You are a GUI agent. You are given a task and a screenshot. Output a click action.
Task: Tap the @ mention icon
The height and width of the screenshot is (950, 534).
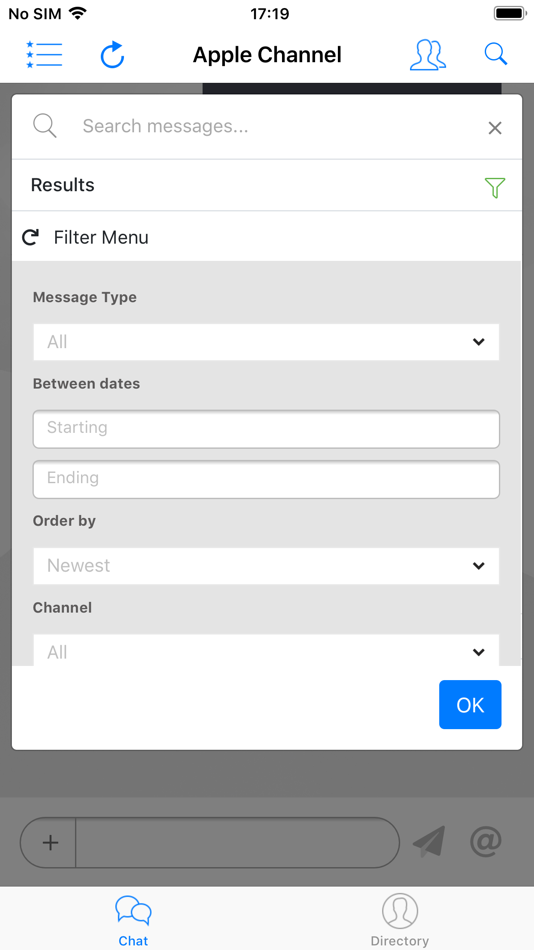[486, 842]
